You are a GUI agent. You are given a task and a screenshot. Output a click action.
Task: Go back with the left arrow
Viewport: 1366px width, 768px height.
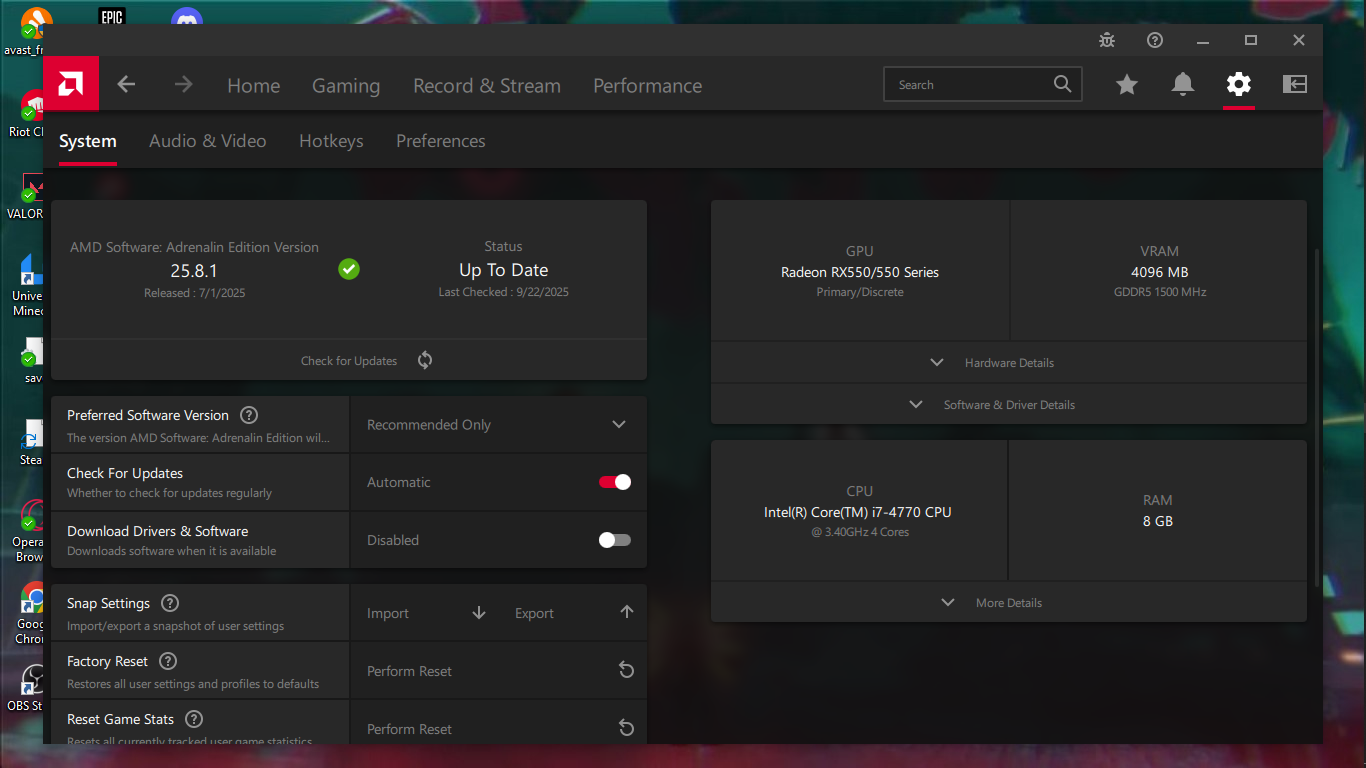pyautogui.click(x=126, y=85)
